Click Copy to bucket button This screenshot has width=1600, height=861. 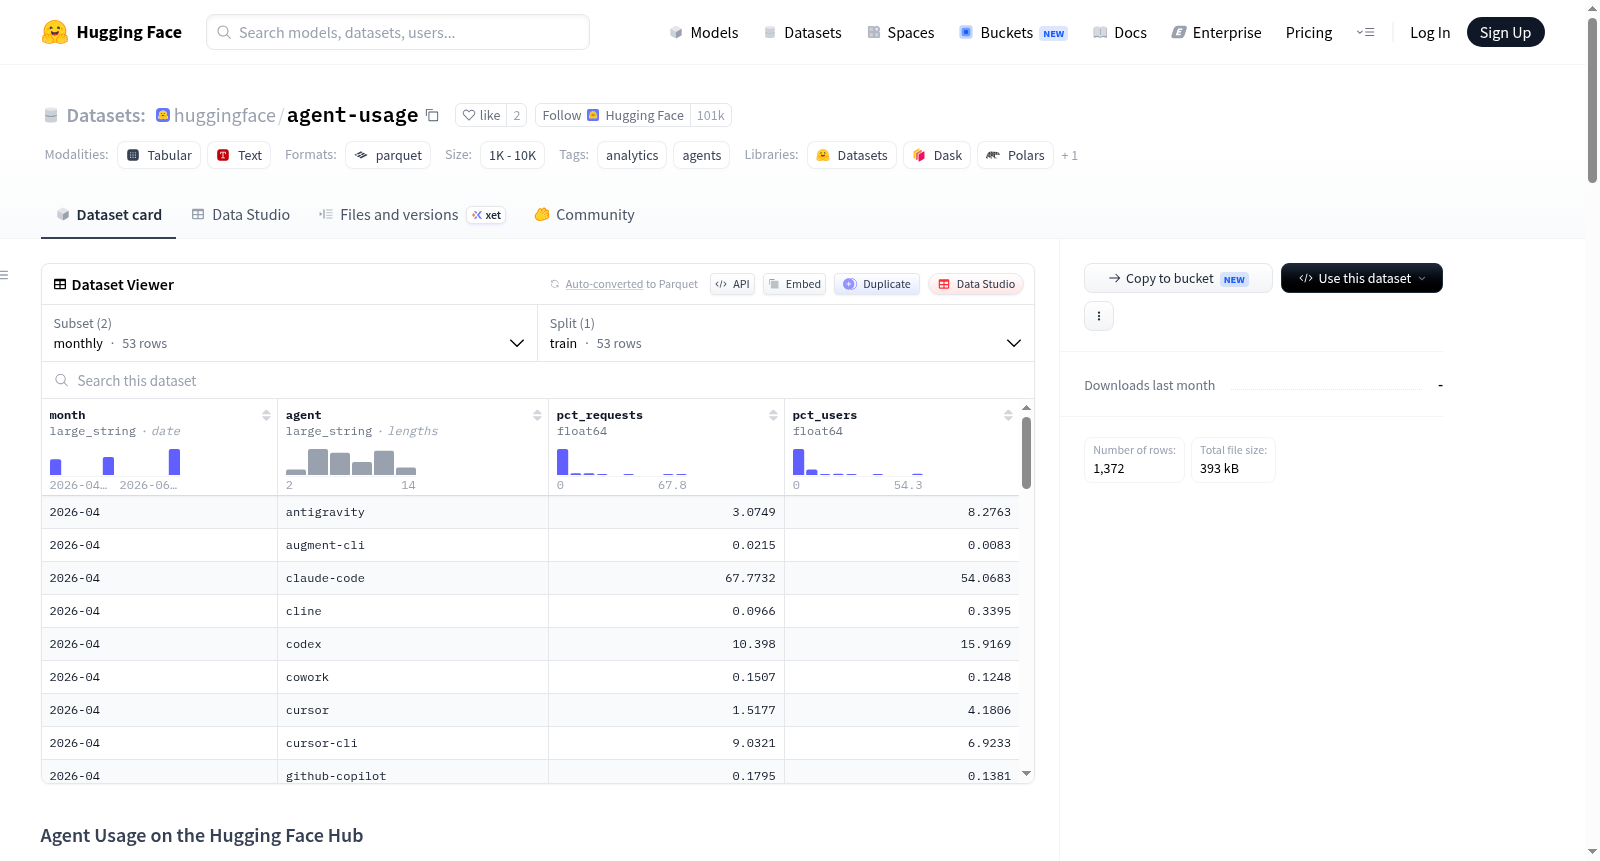tap(1178, 278)
